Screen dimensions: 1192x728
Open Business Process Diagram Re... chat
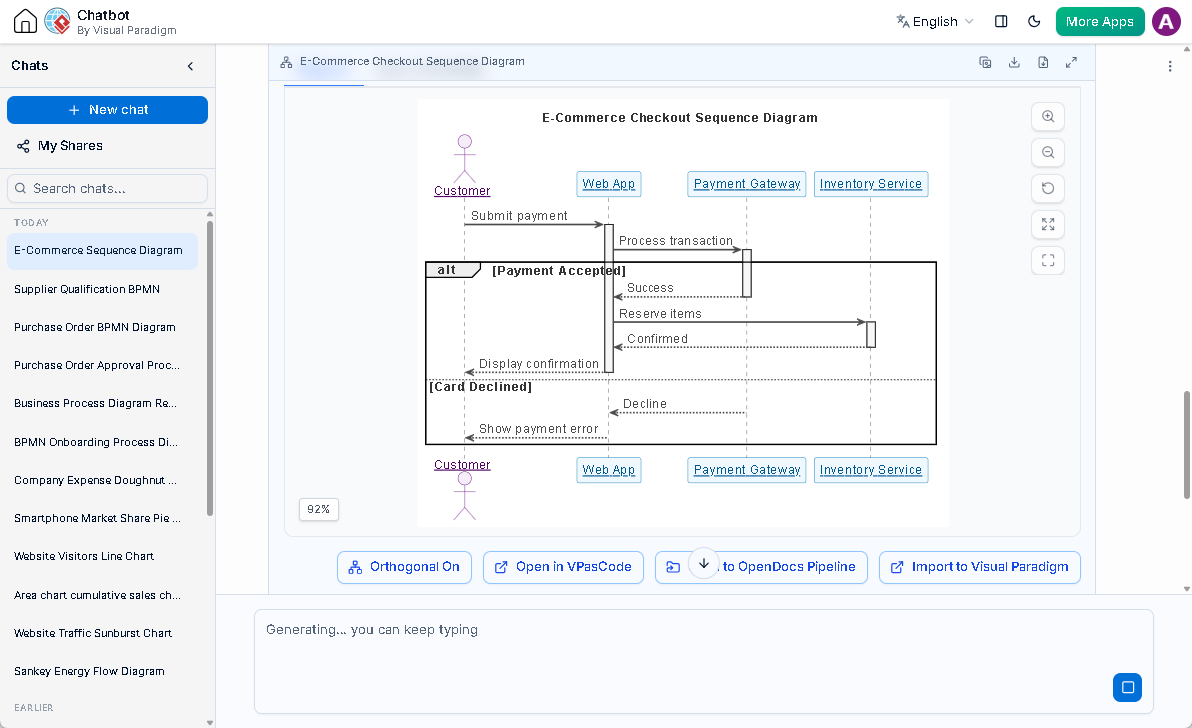102,403
